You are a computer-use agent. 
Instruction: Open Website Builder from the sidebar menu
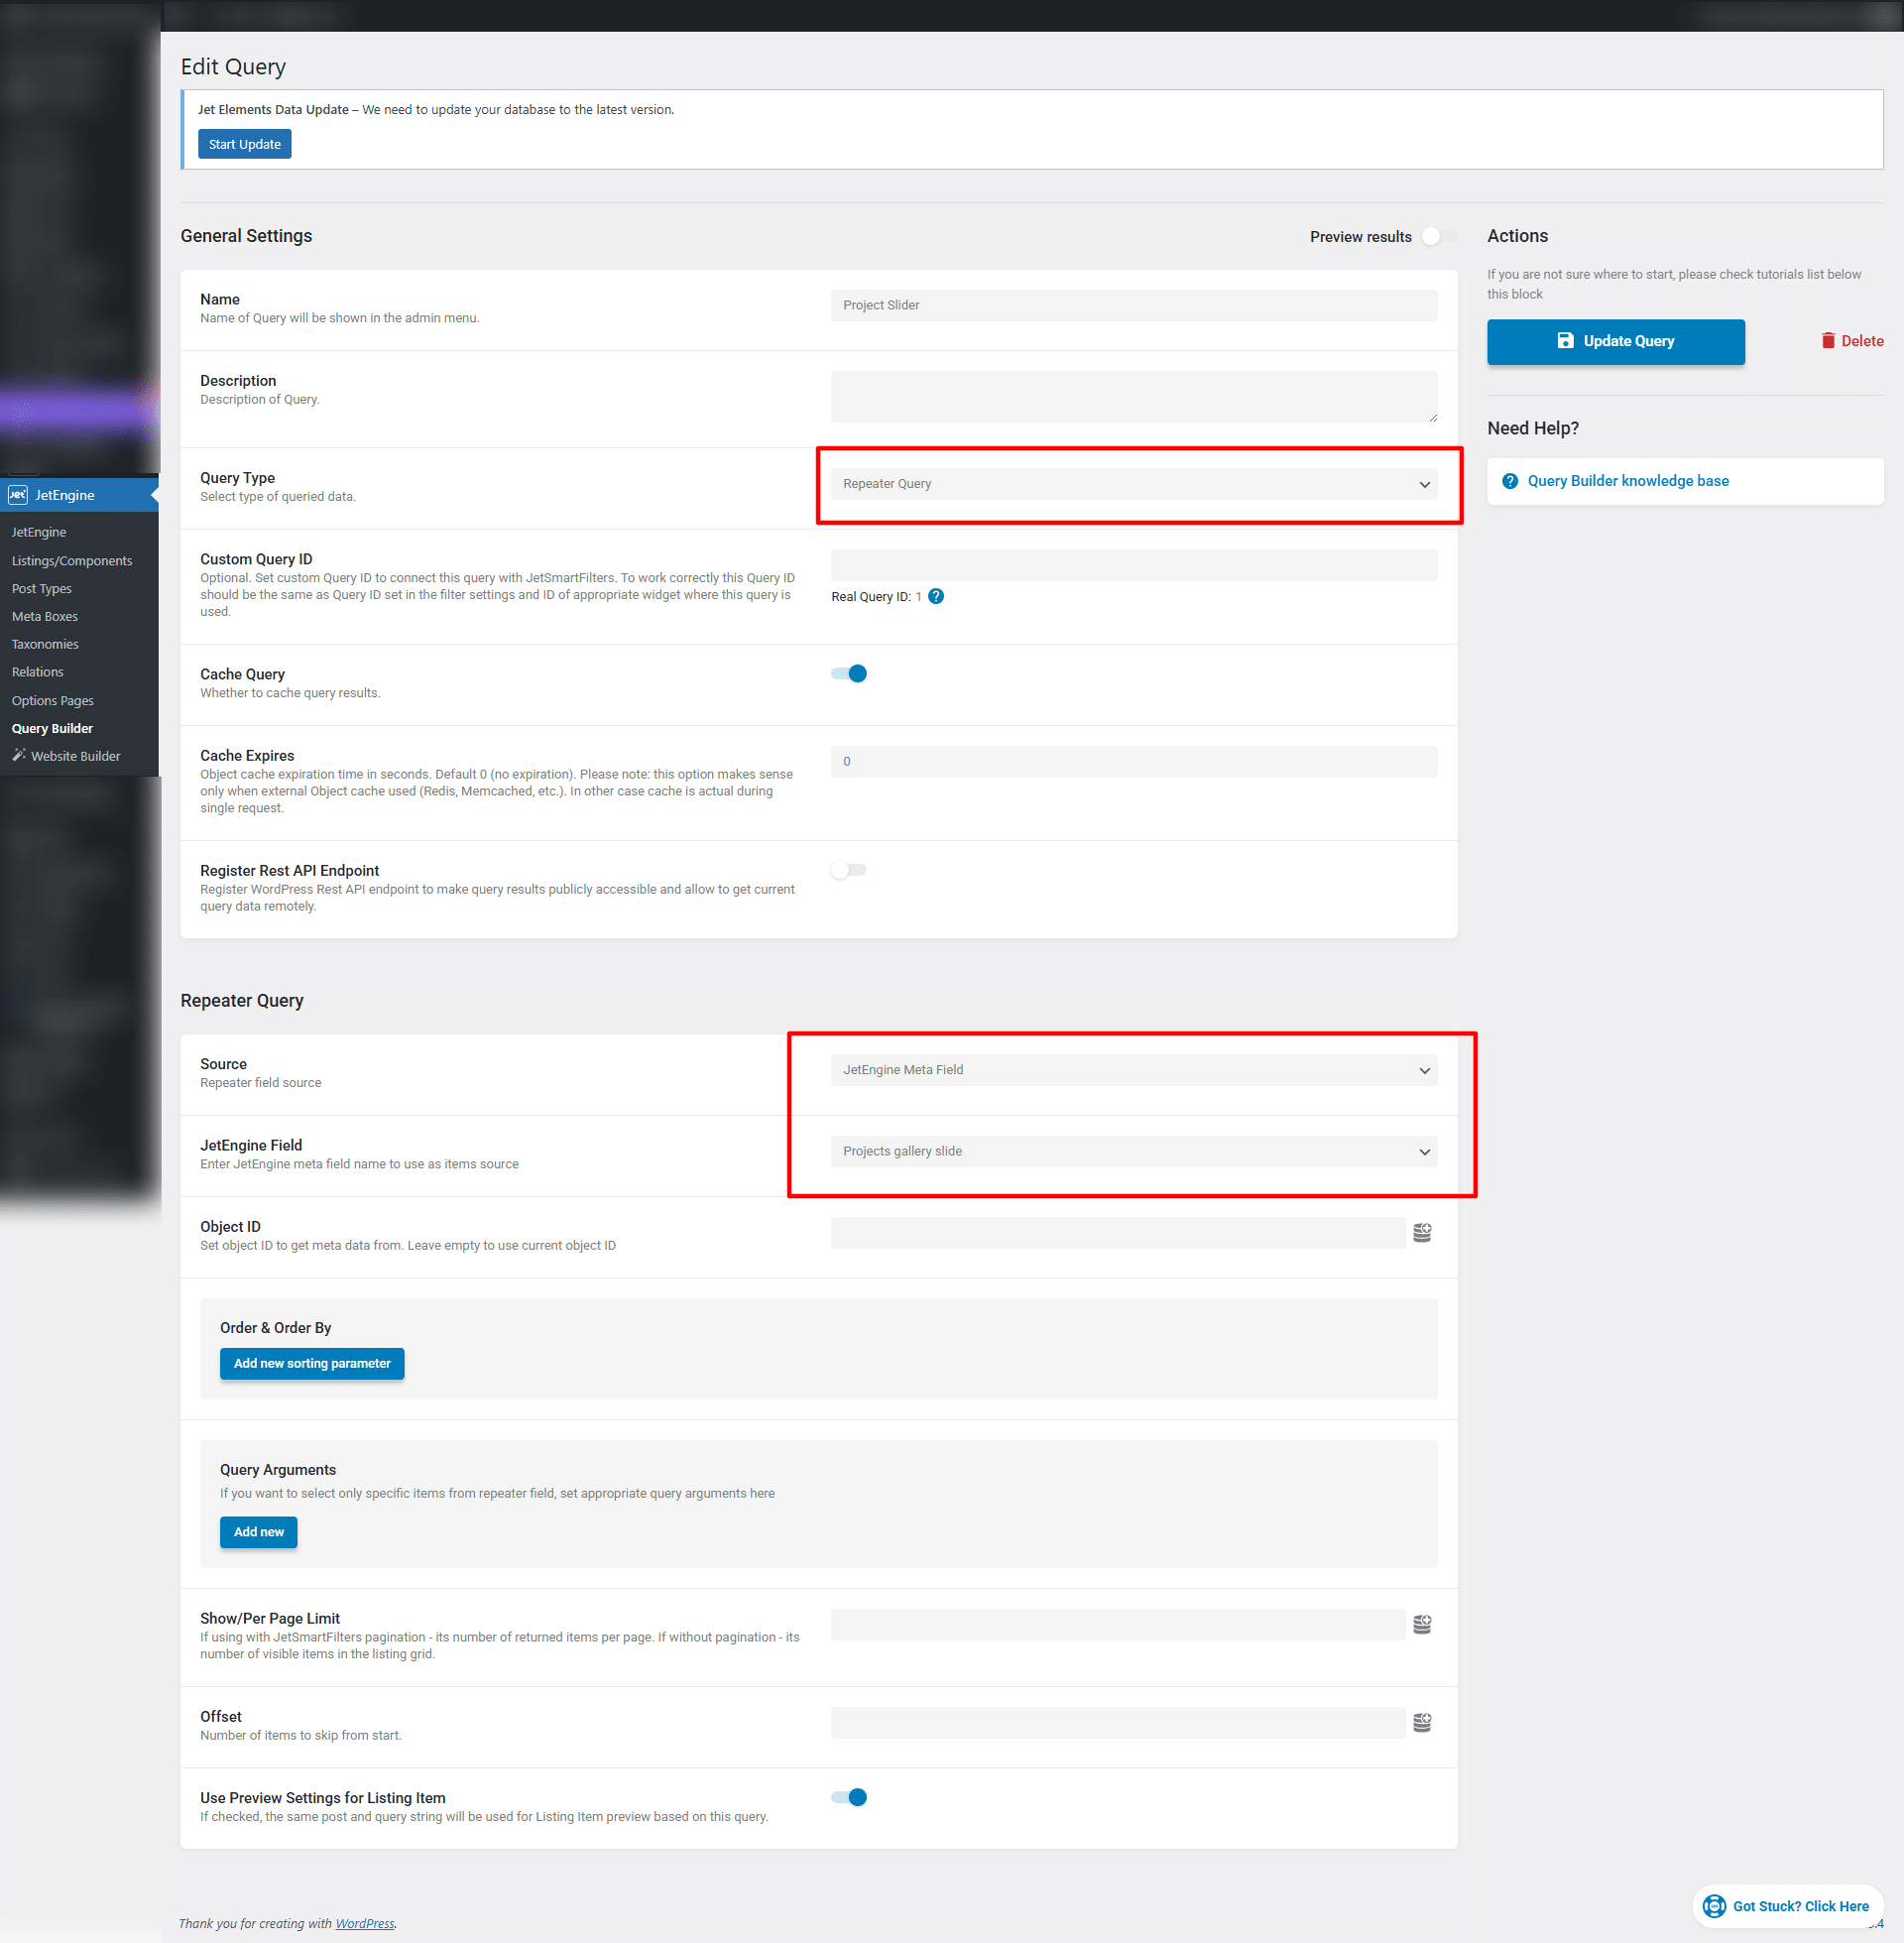click(x=76, y=755)
